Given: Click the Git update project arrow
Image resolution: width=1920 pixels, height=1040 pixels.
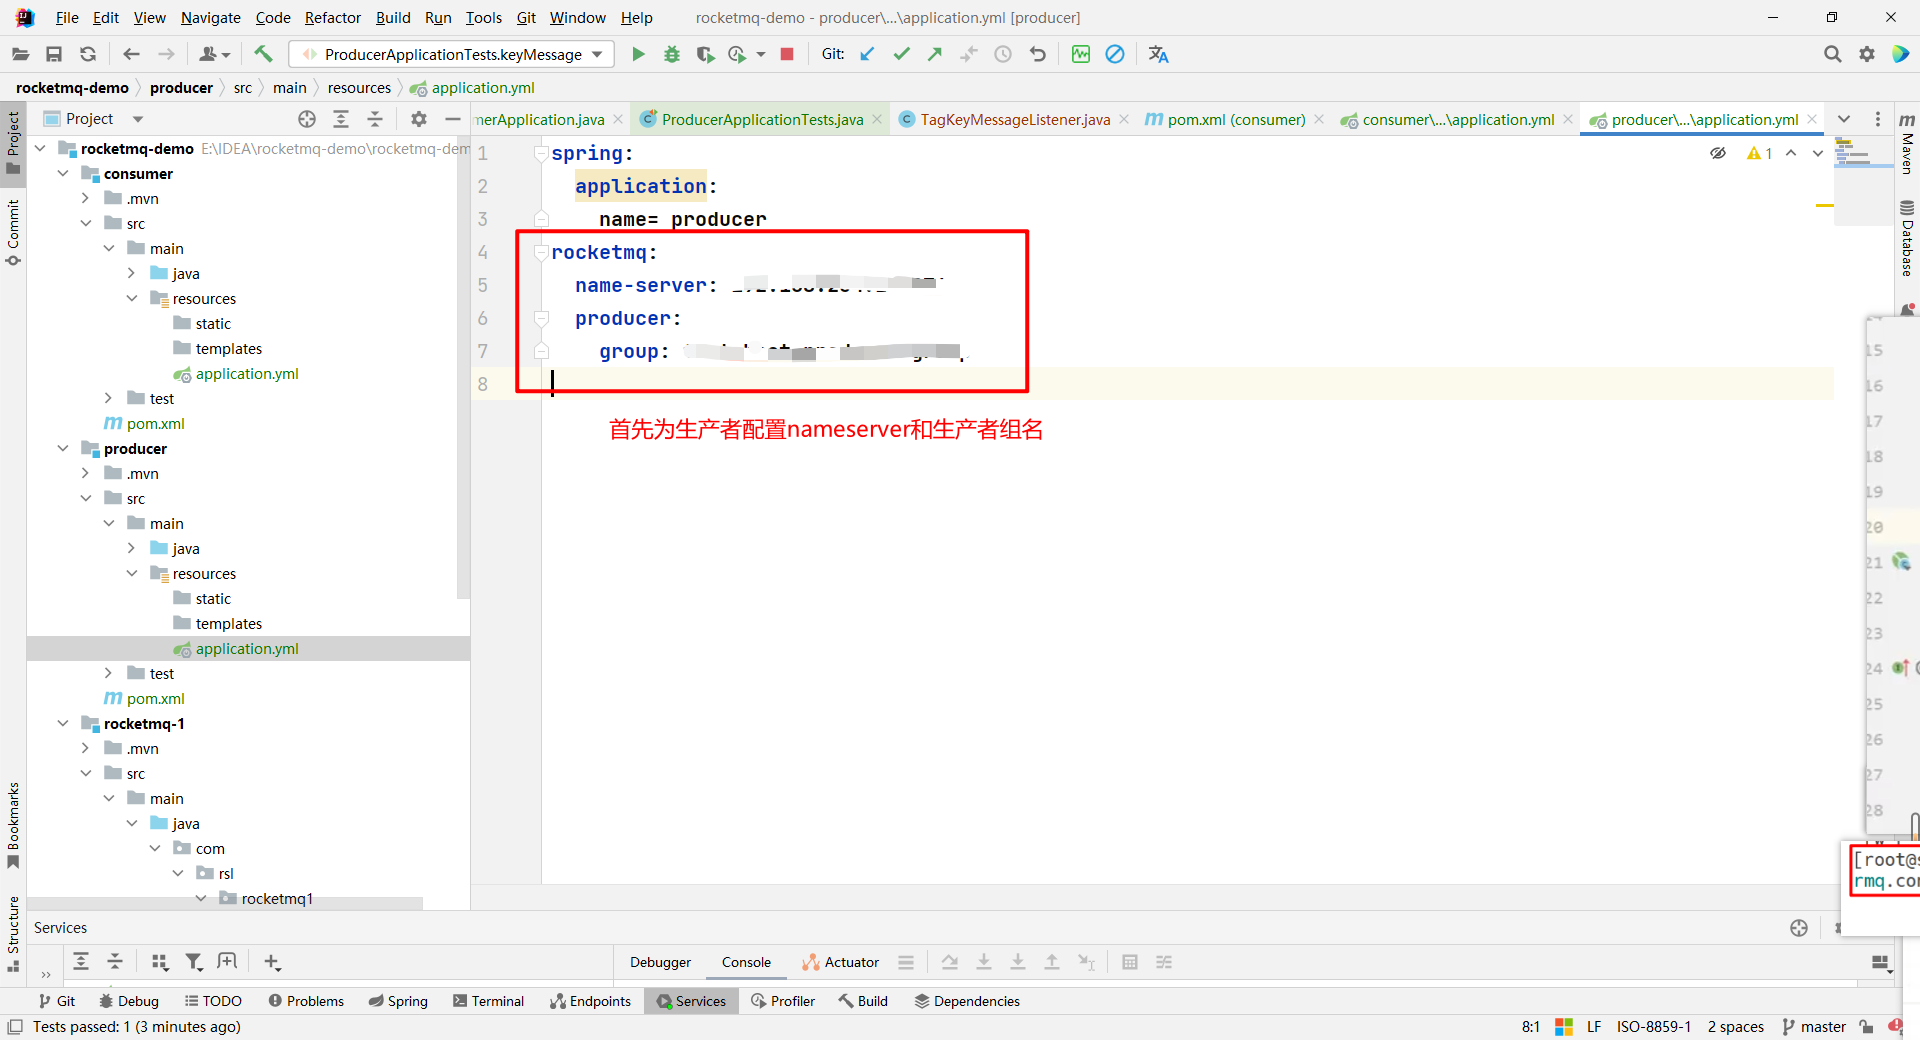Looking at the screenshot, I should click(x=867, y=54).
